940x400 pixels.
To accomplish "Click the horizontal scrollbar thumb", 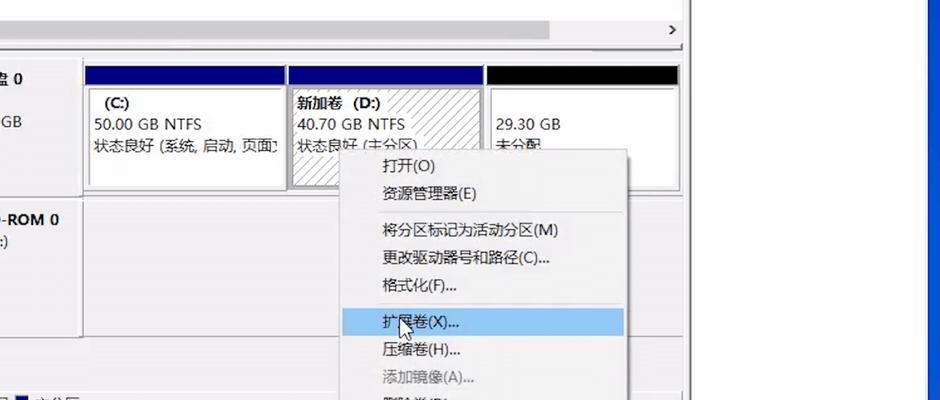I will click(x=274, y=30).
